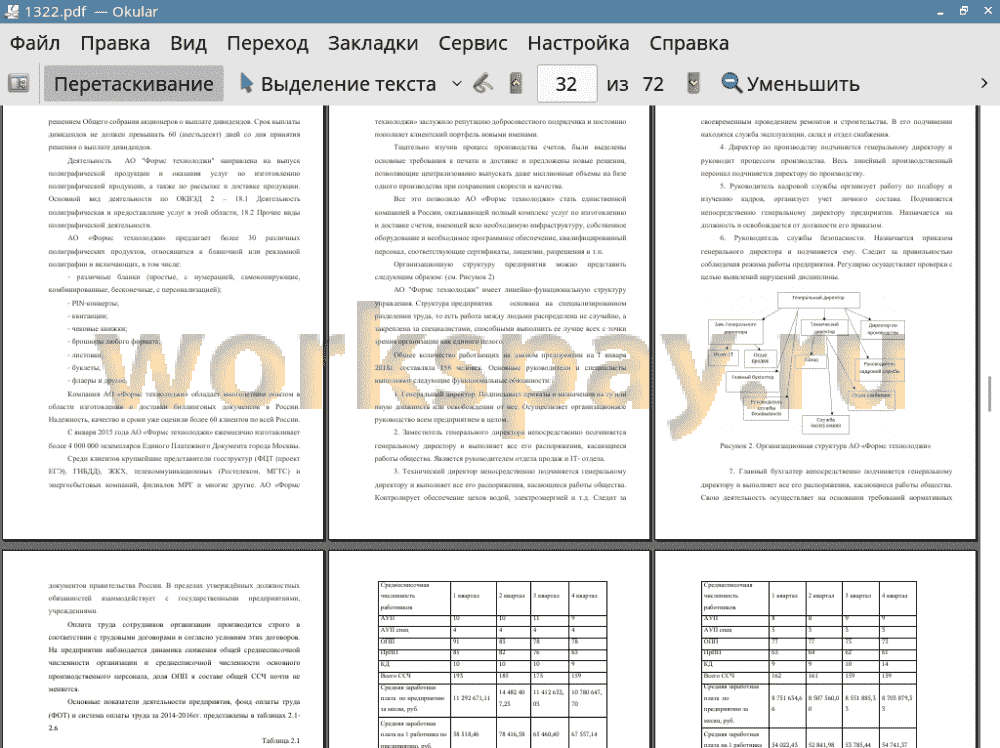Toggle the sidebar panel icon
Screen dimensions: 1000x748
[x=18, y=84]
